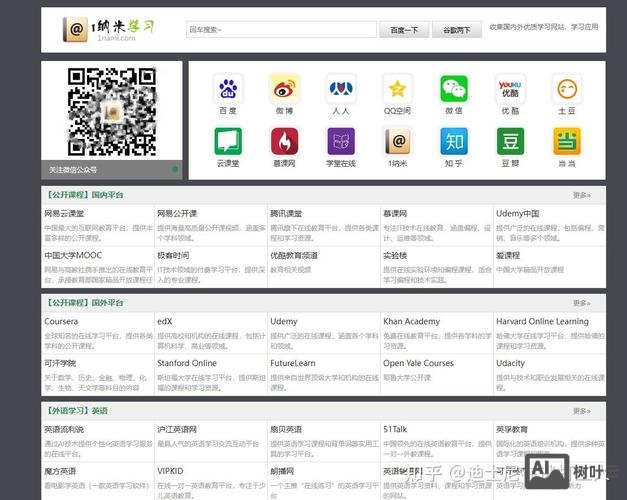Screen dimensions: 627x500
Task: Open the 学堂在线 purple icon
Action: [x=341, y=141]
